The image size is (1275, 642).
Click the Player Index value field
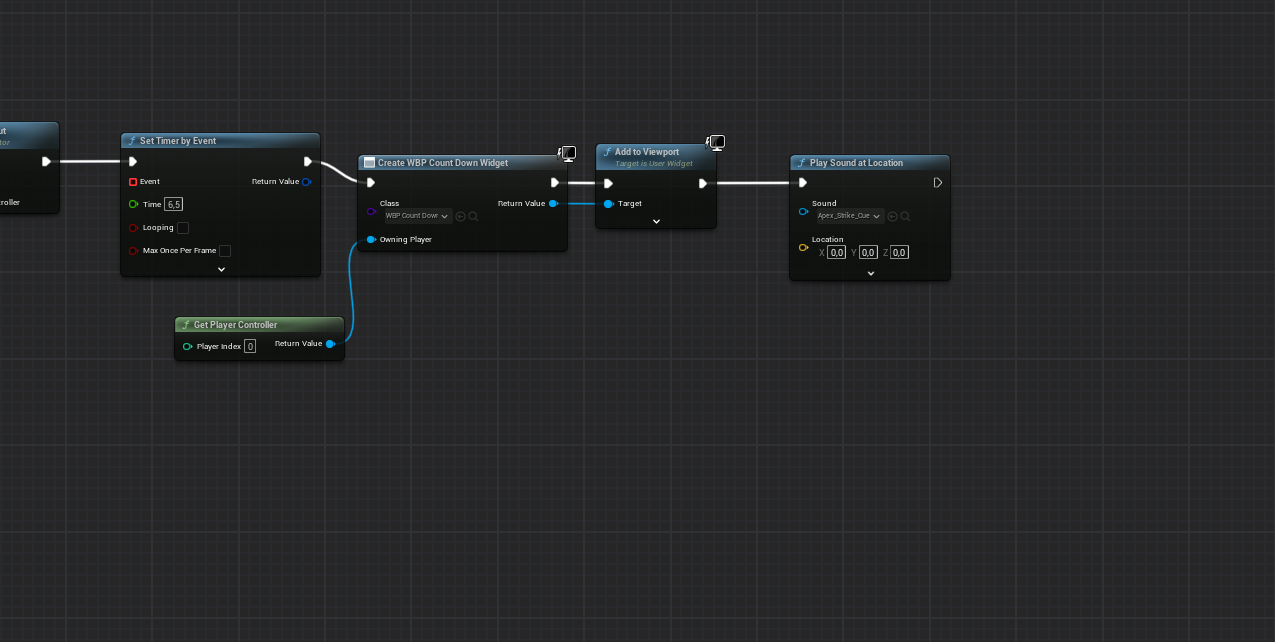pyautogui.click(x=250, y=347)
